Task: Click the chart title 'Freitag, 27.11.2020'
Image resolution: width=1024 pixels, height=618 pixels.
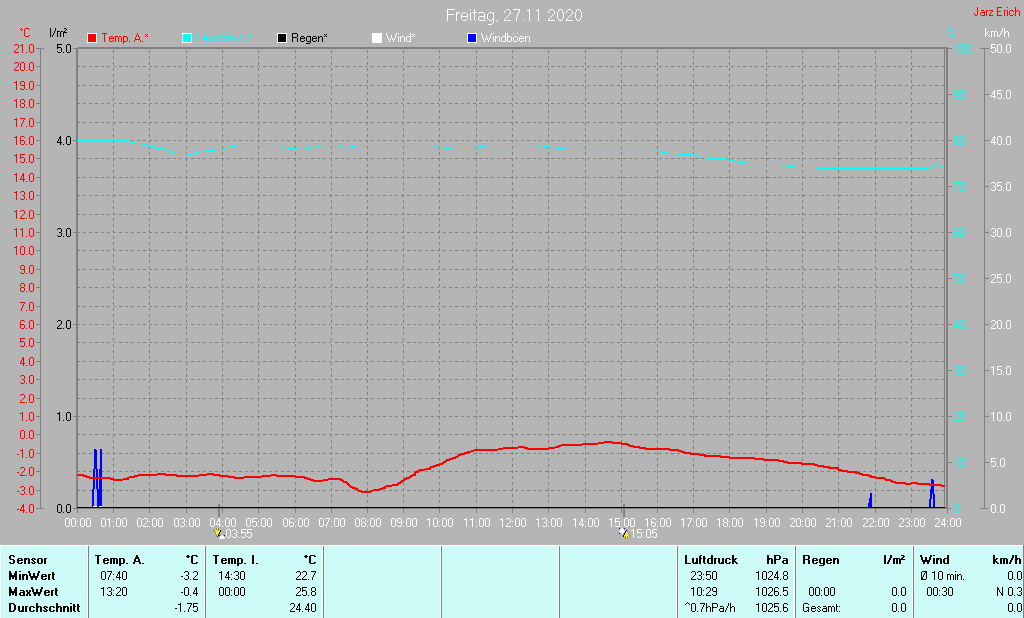Action: point(514,15)
